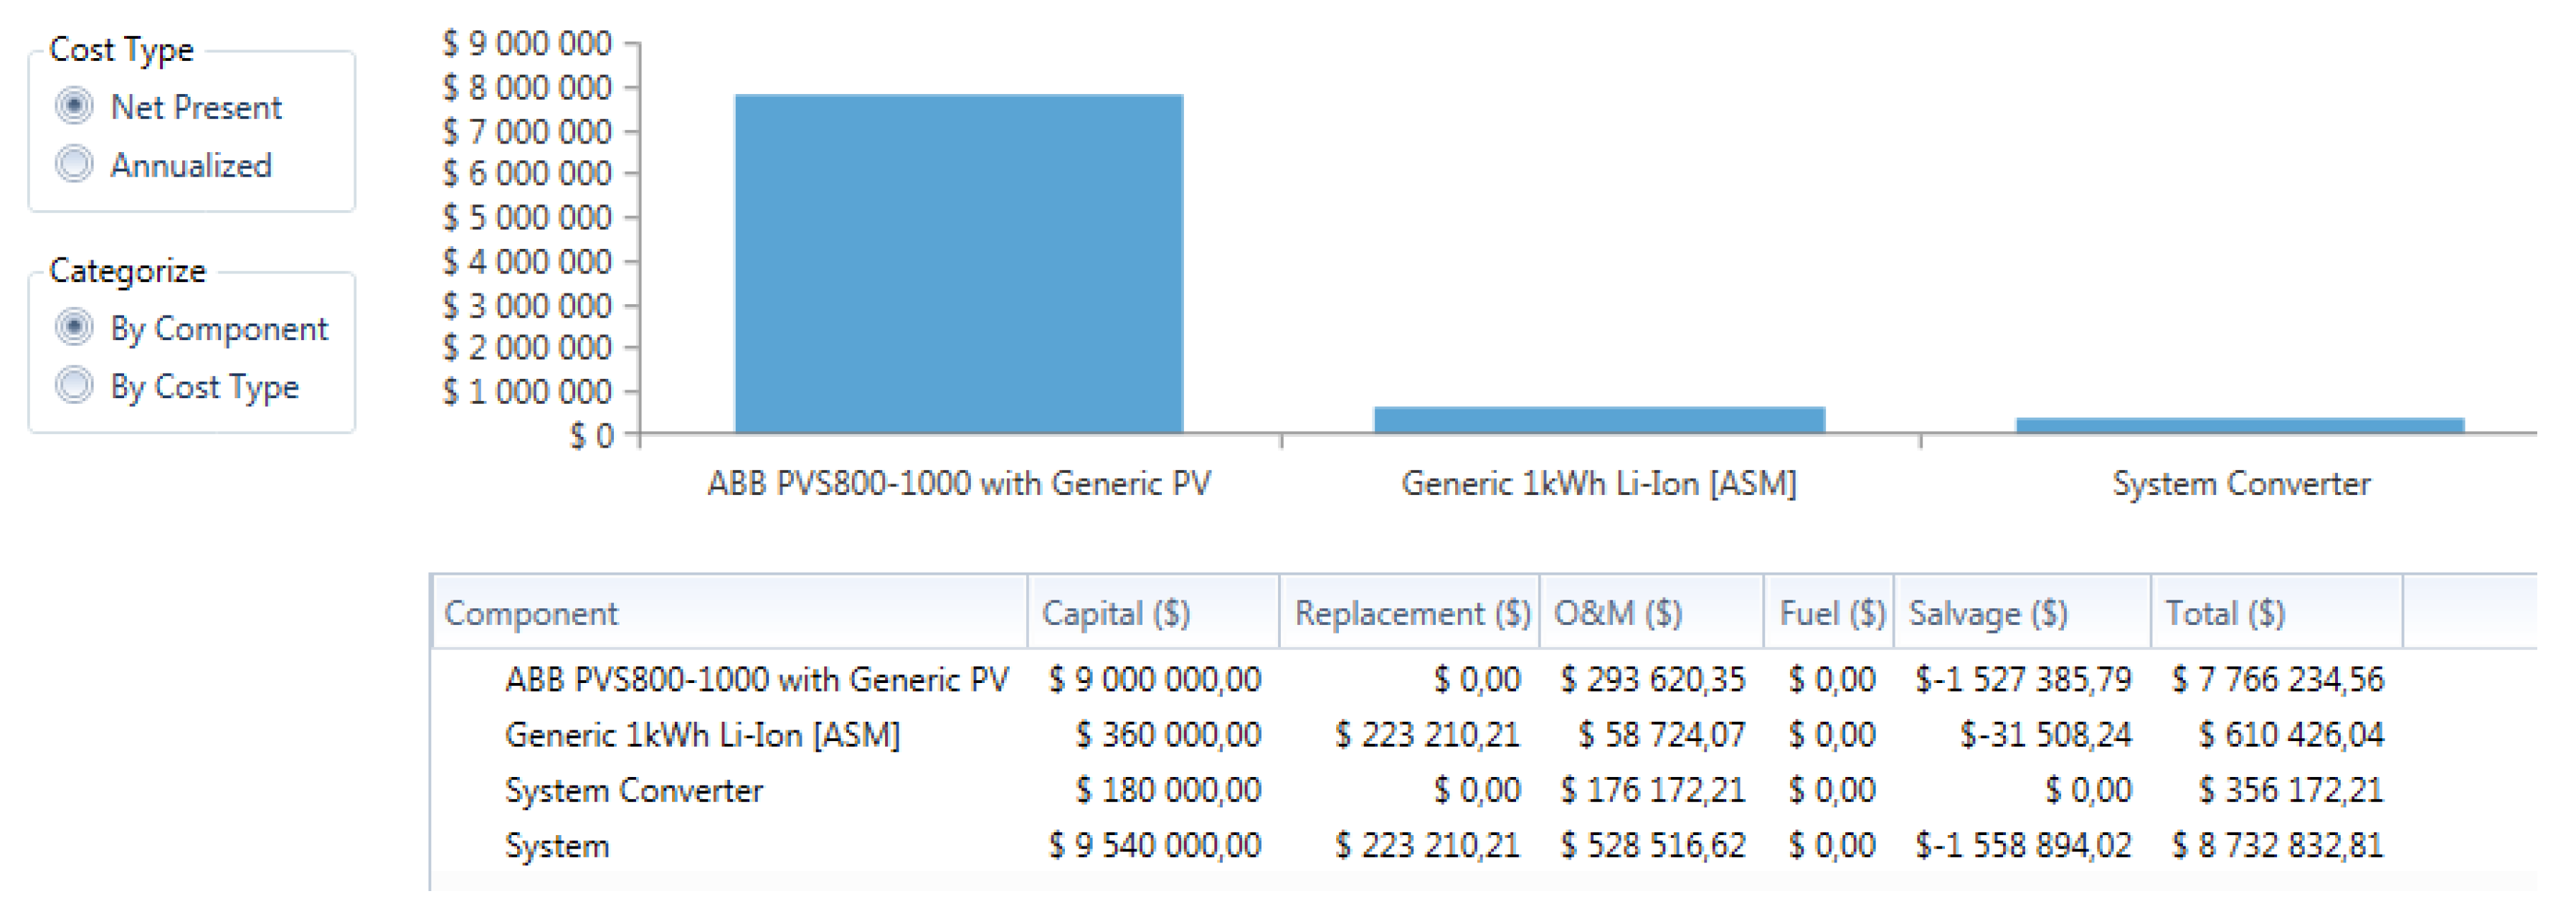The width and height of the screenshot is (2576, 909).
Task: Click the $ 8 732 832,81 system total cell
Action: 2277,846
